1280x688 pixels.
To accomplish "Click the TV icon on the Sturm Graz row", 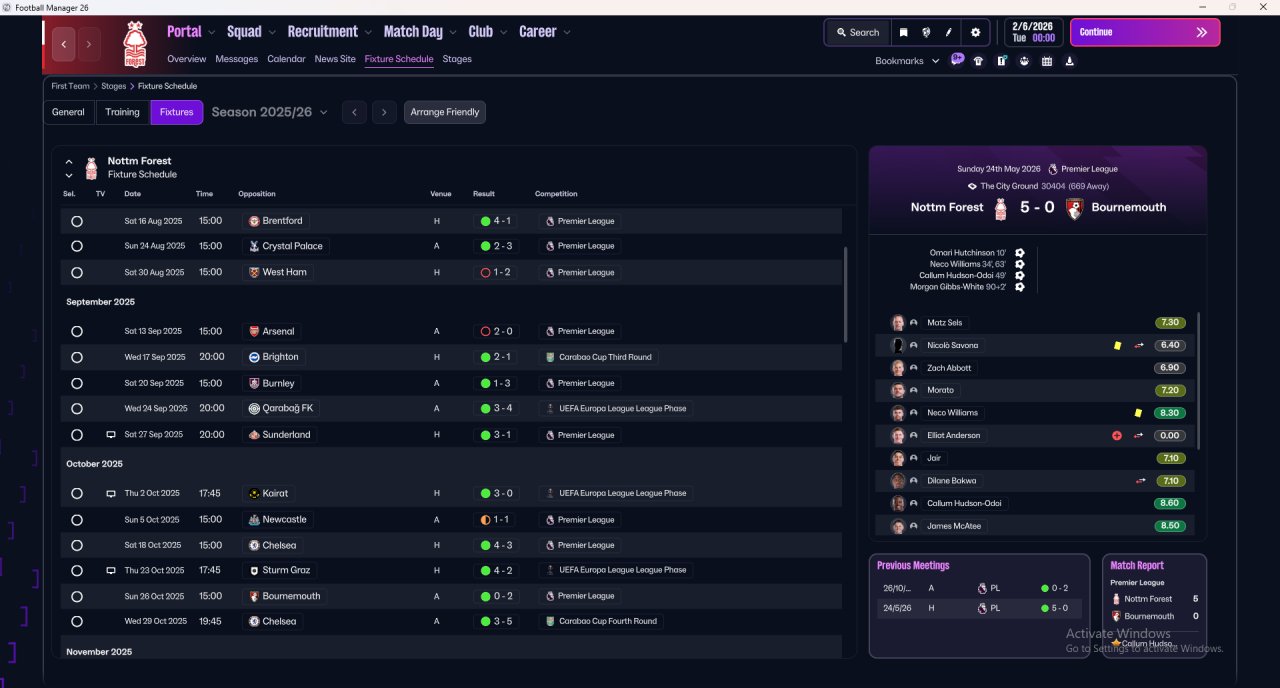I will tap(111, 570).
